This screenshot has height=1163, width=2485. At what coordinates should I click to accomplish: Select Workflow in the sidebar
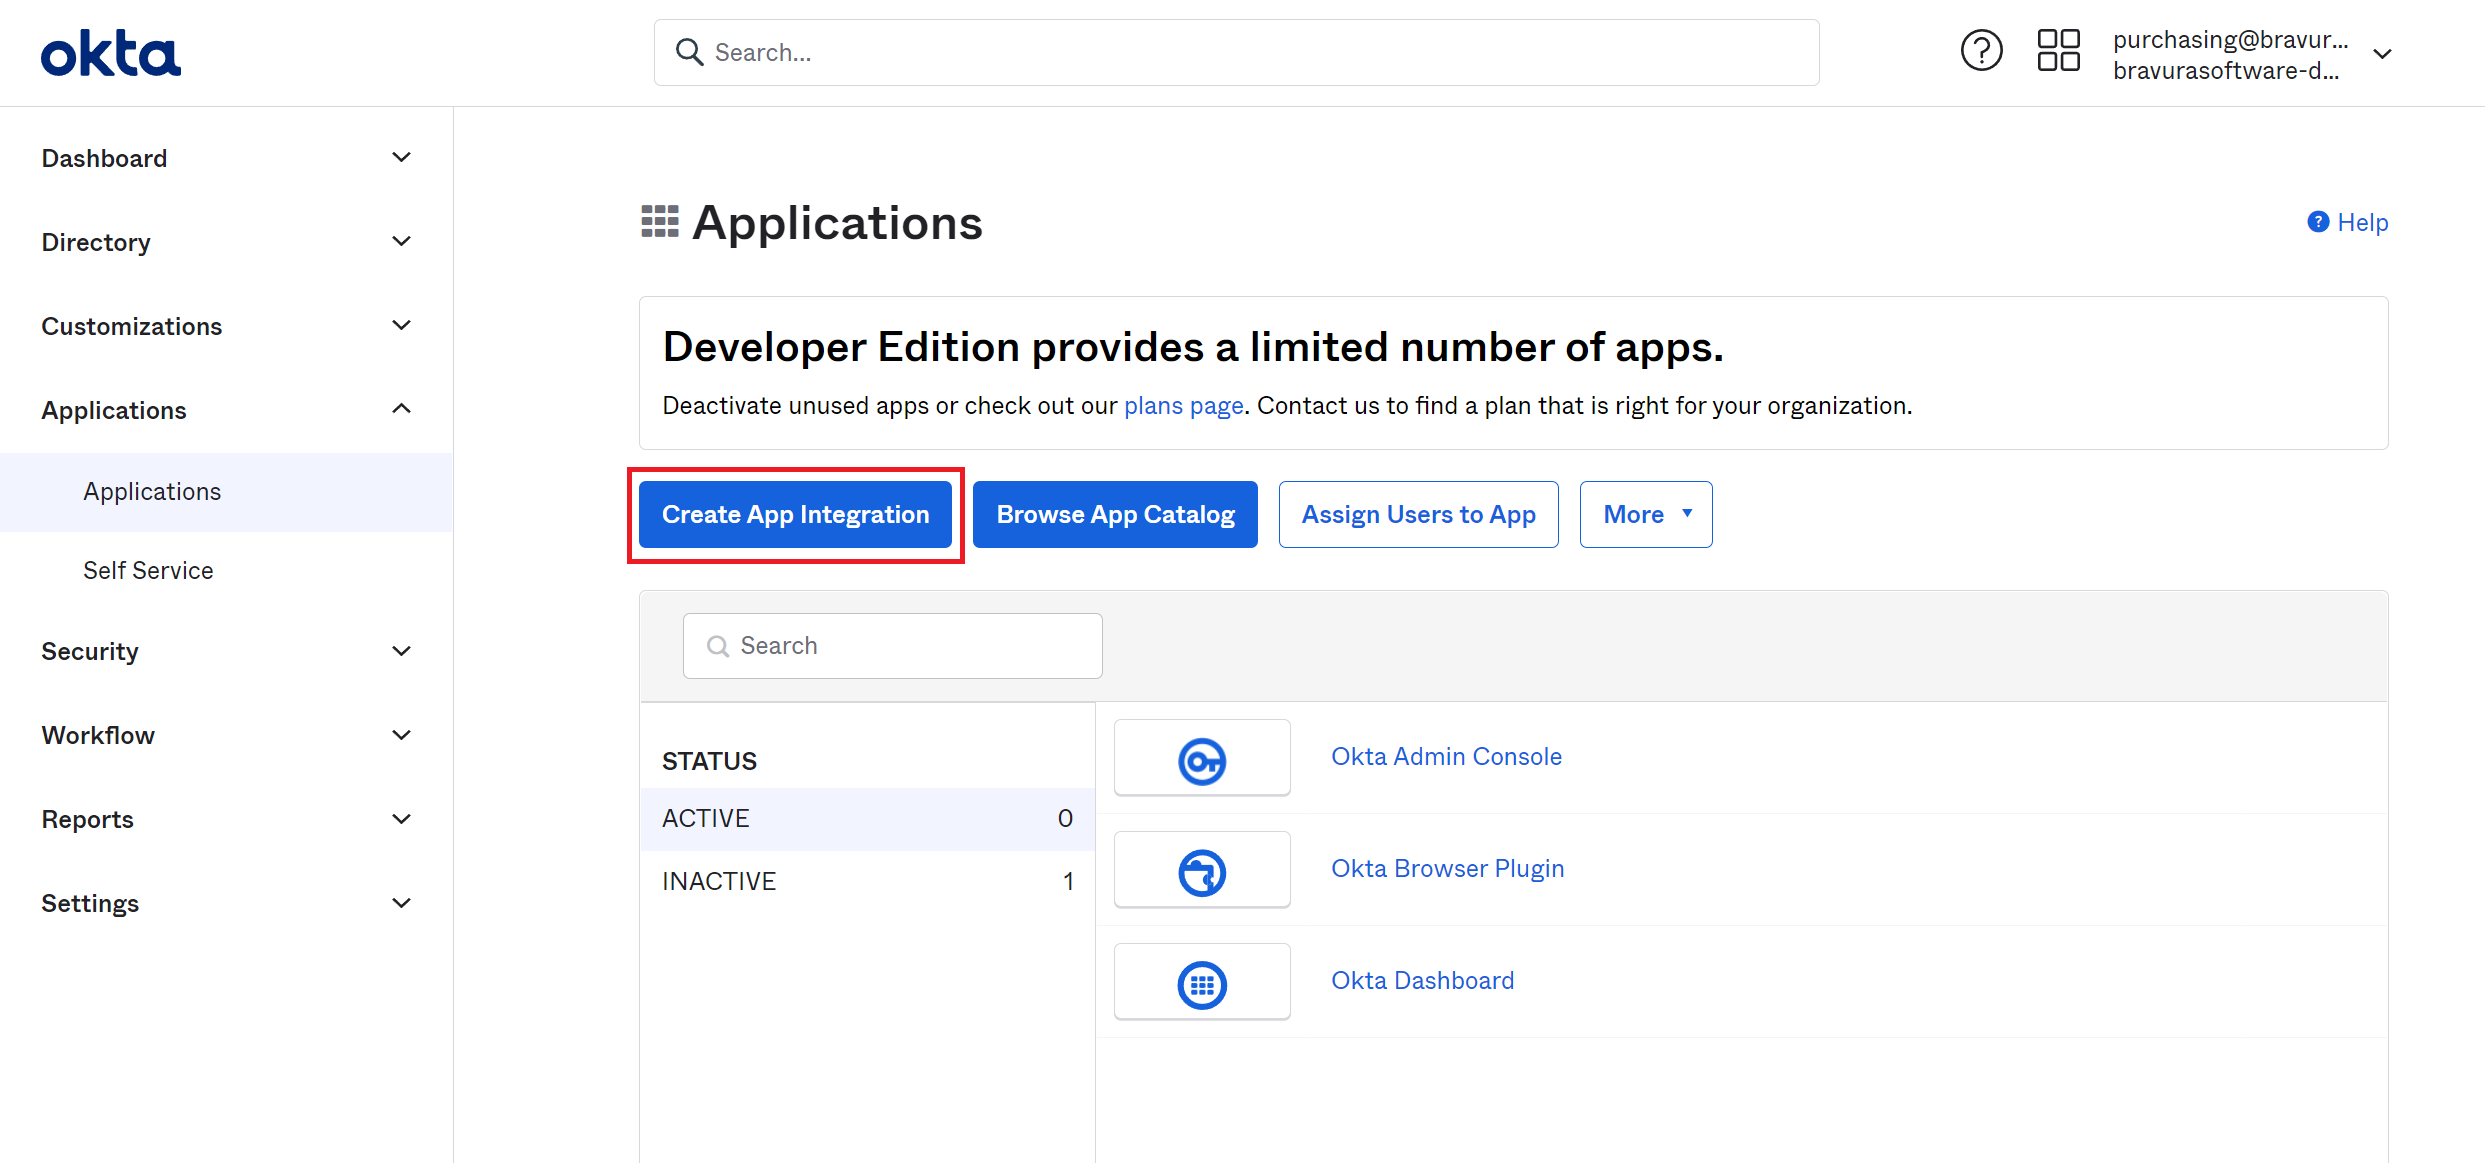[98, 736]
